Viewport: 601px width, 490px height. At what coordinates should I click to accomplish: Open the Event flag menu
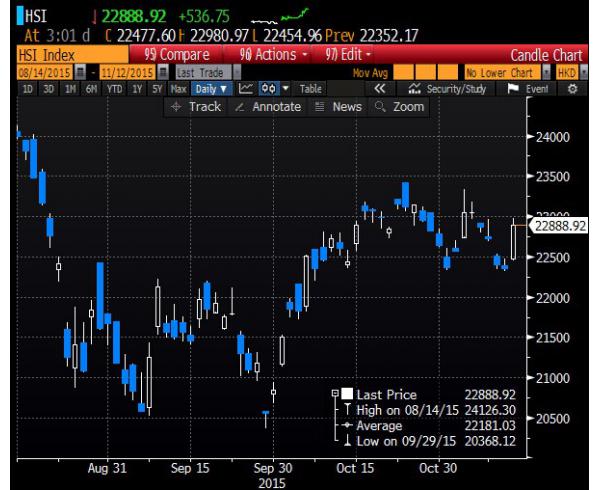tap(527, 89)
